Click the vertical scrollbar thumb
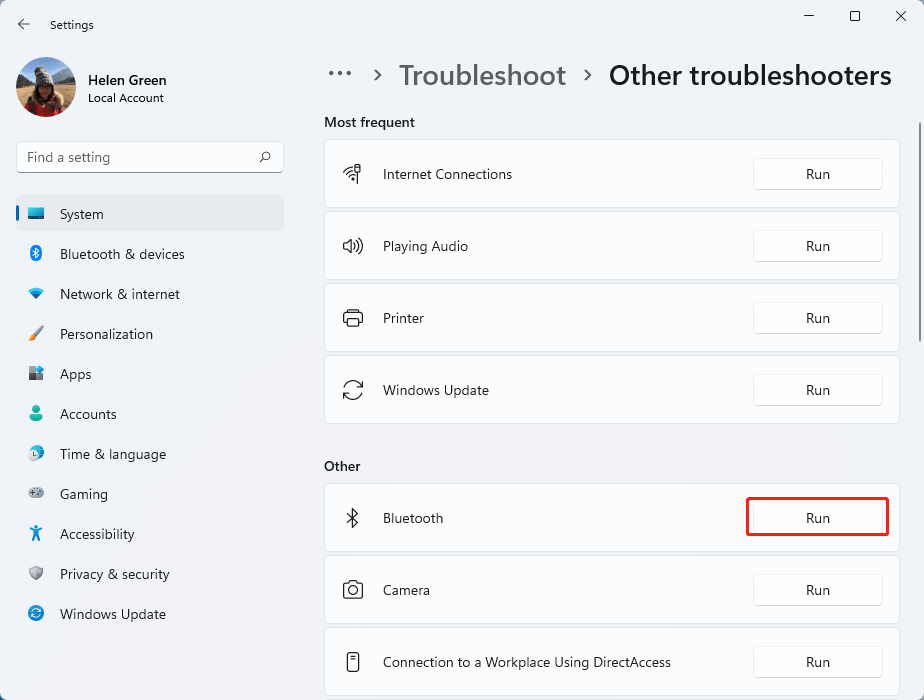Screen dimensions: 924x700 tap(919, 232)
